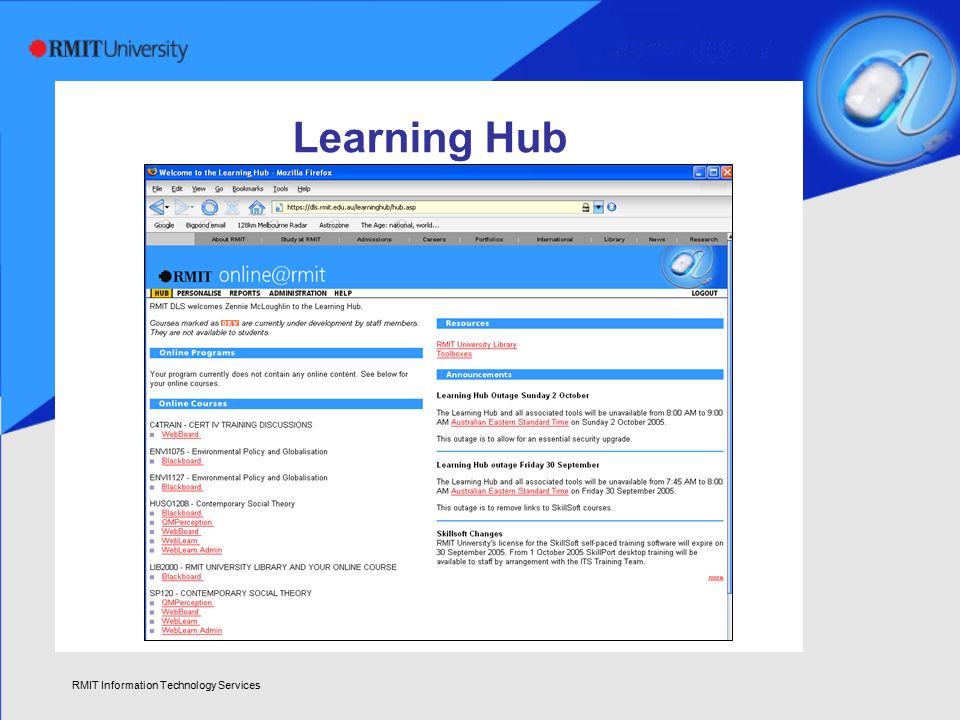Open the Tools menu
This screenshot has height=720, width=960.
[280, 189]
